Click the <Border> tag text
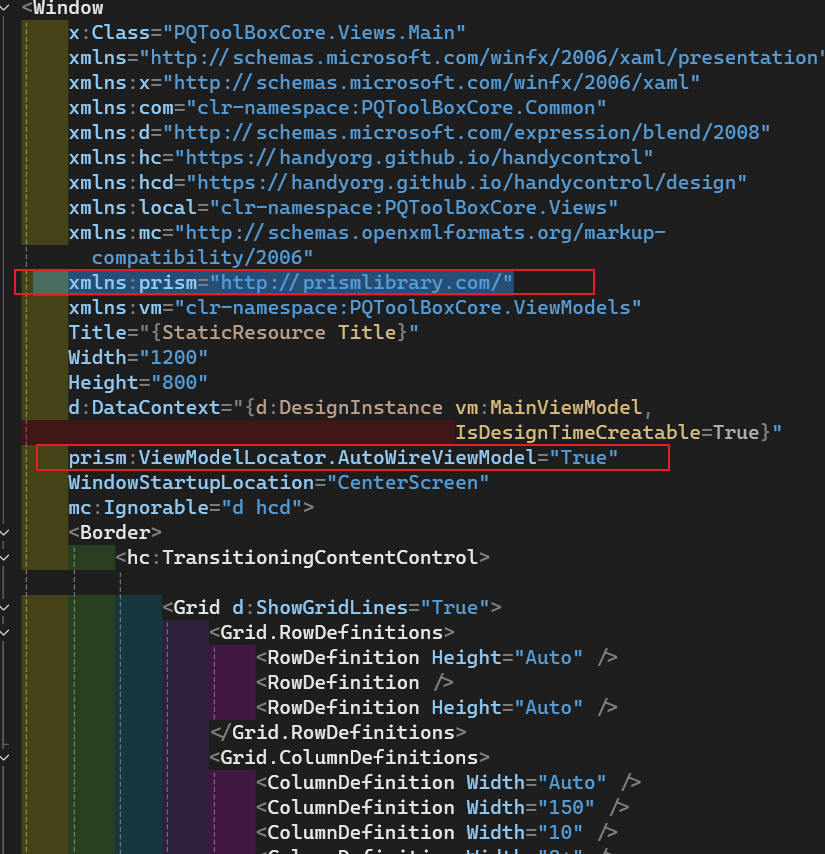The height and width of the screenshot is (854, 825). 115,533
